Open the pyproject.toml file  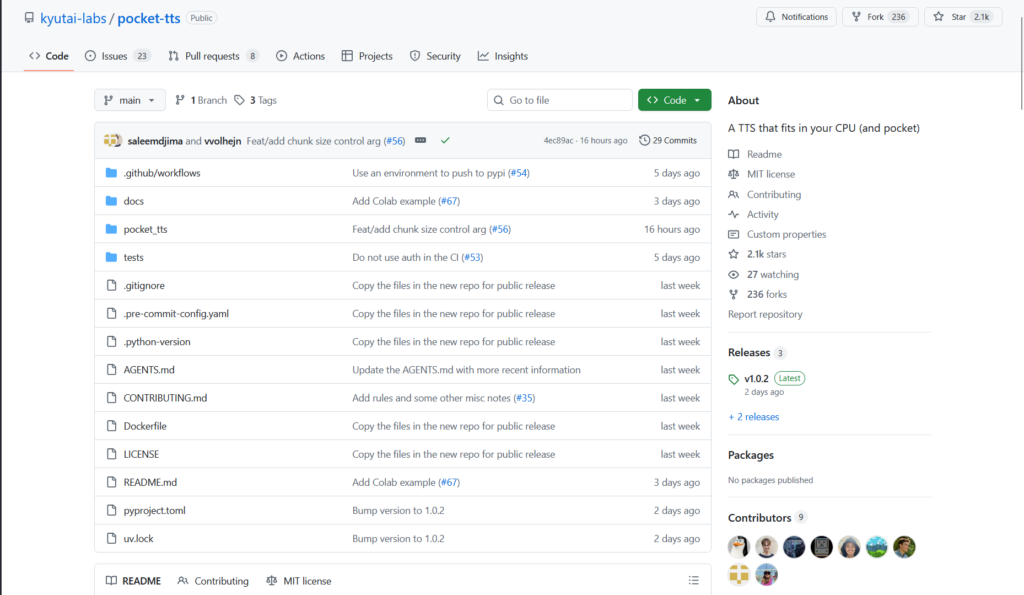pyautogui.click(x=154, y=510)
